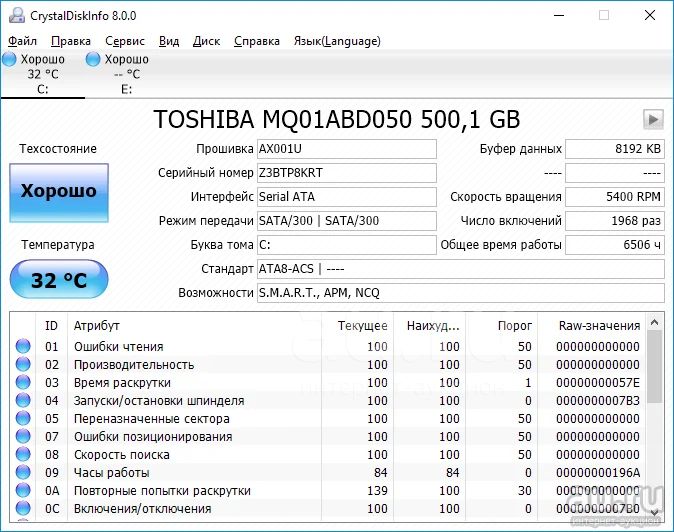Click status orb of attribute 01
674x532 pixels.
[x=23, y=346]
